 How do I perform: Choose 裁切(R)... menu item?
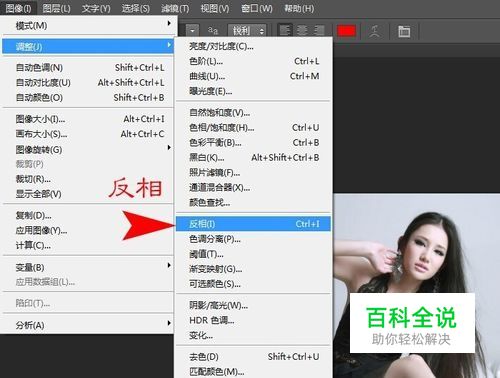(x=88, y=179)
